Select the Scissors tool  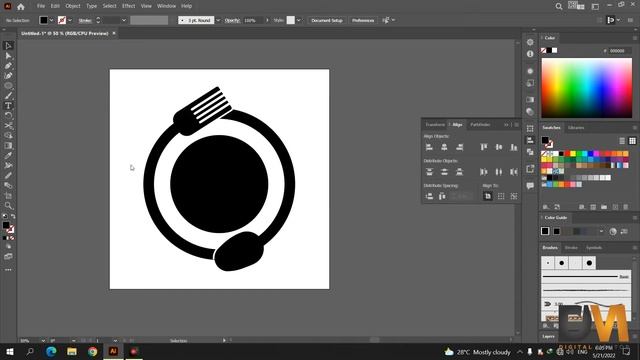click(8, 126)
